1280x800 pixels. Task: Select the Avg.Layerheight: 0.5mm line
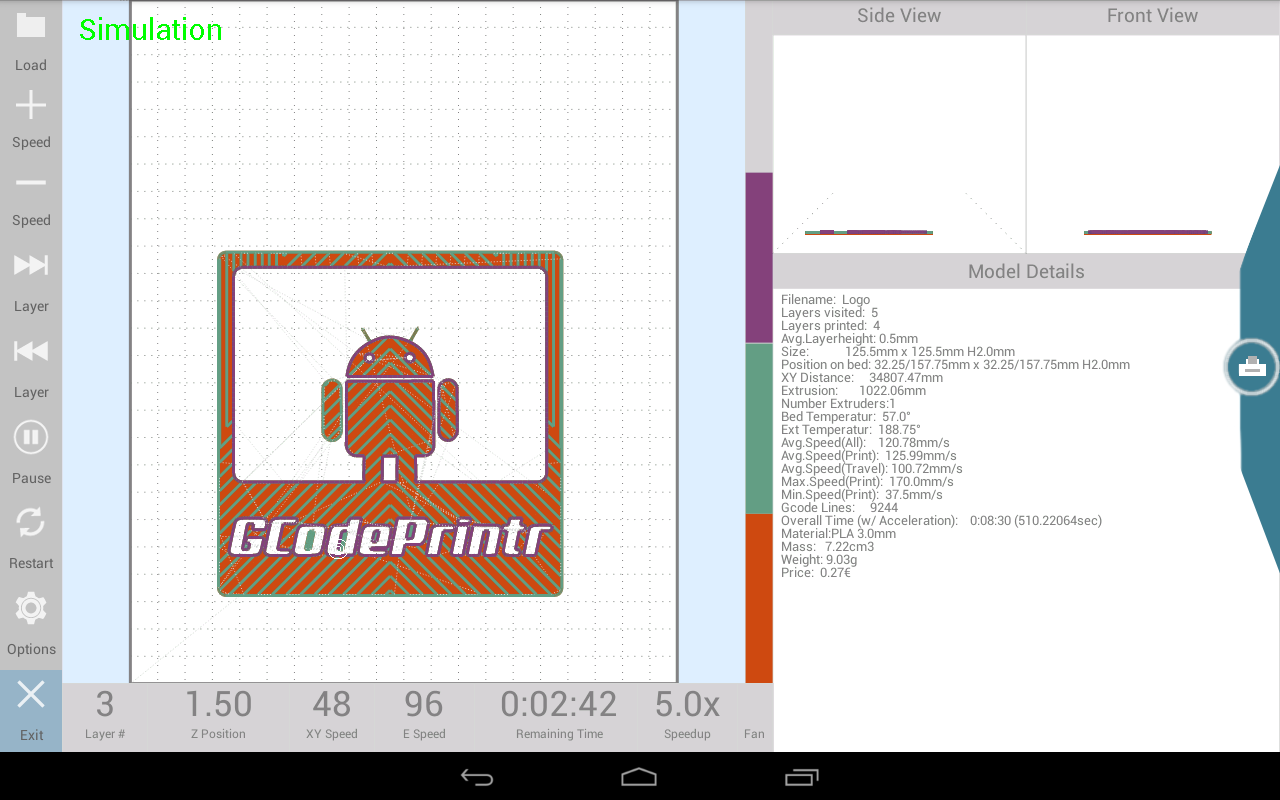click(849, 338)
